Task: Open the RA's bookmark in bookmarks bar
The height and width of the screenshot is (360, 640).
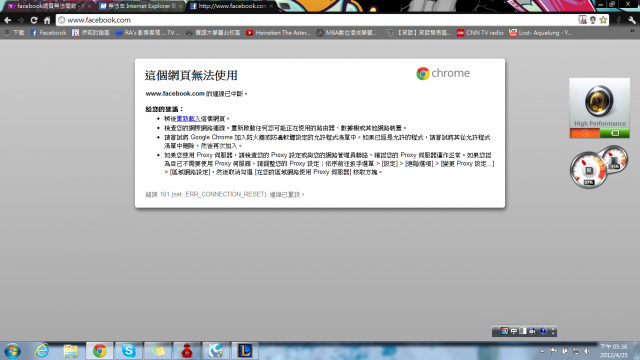Action: [x=147, y=33]
